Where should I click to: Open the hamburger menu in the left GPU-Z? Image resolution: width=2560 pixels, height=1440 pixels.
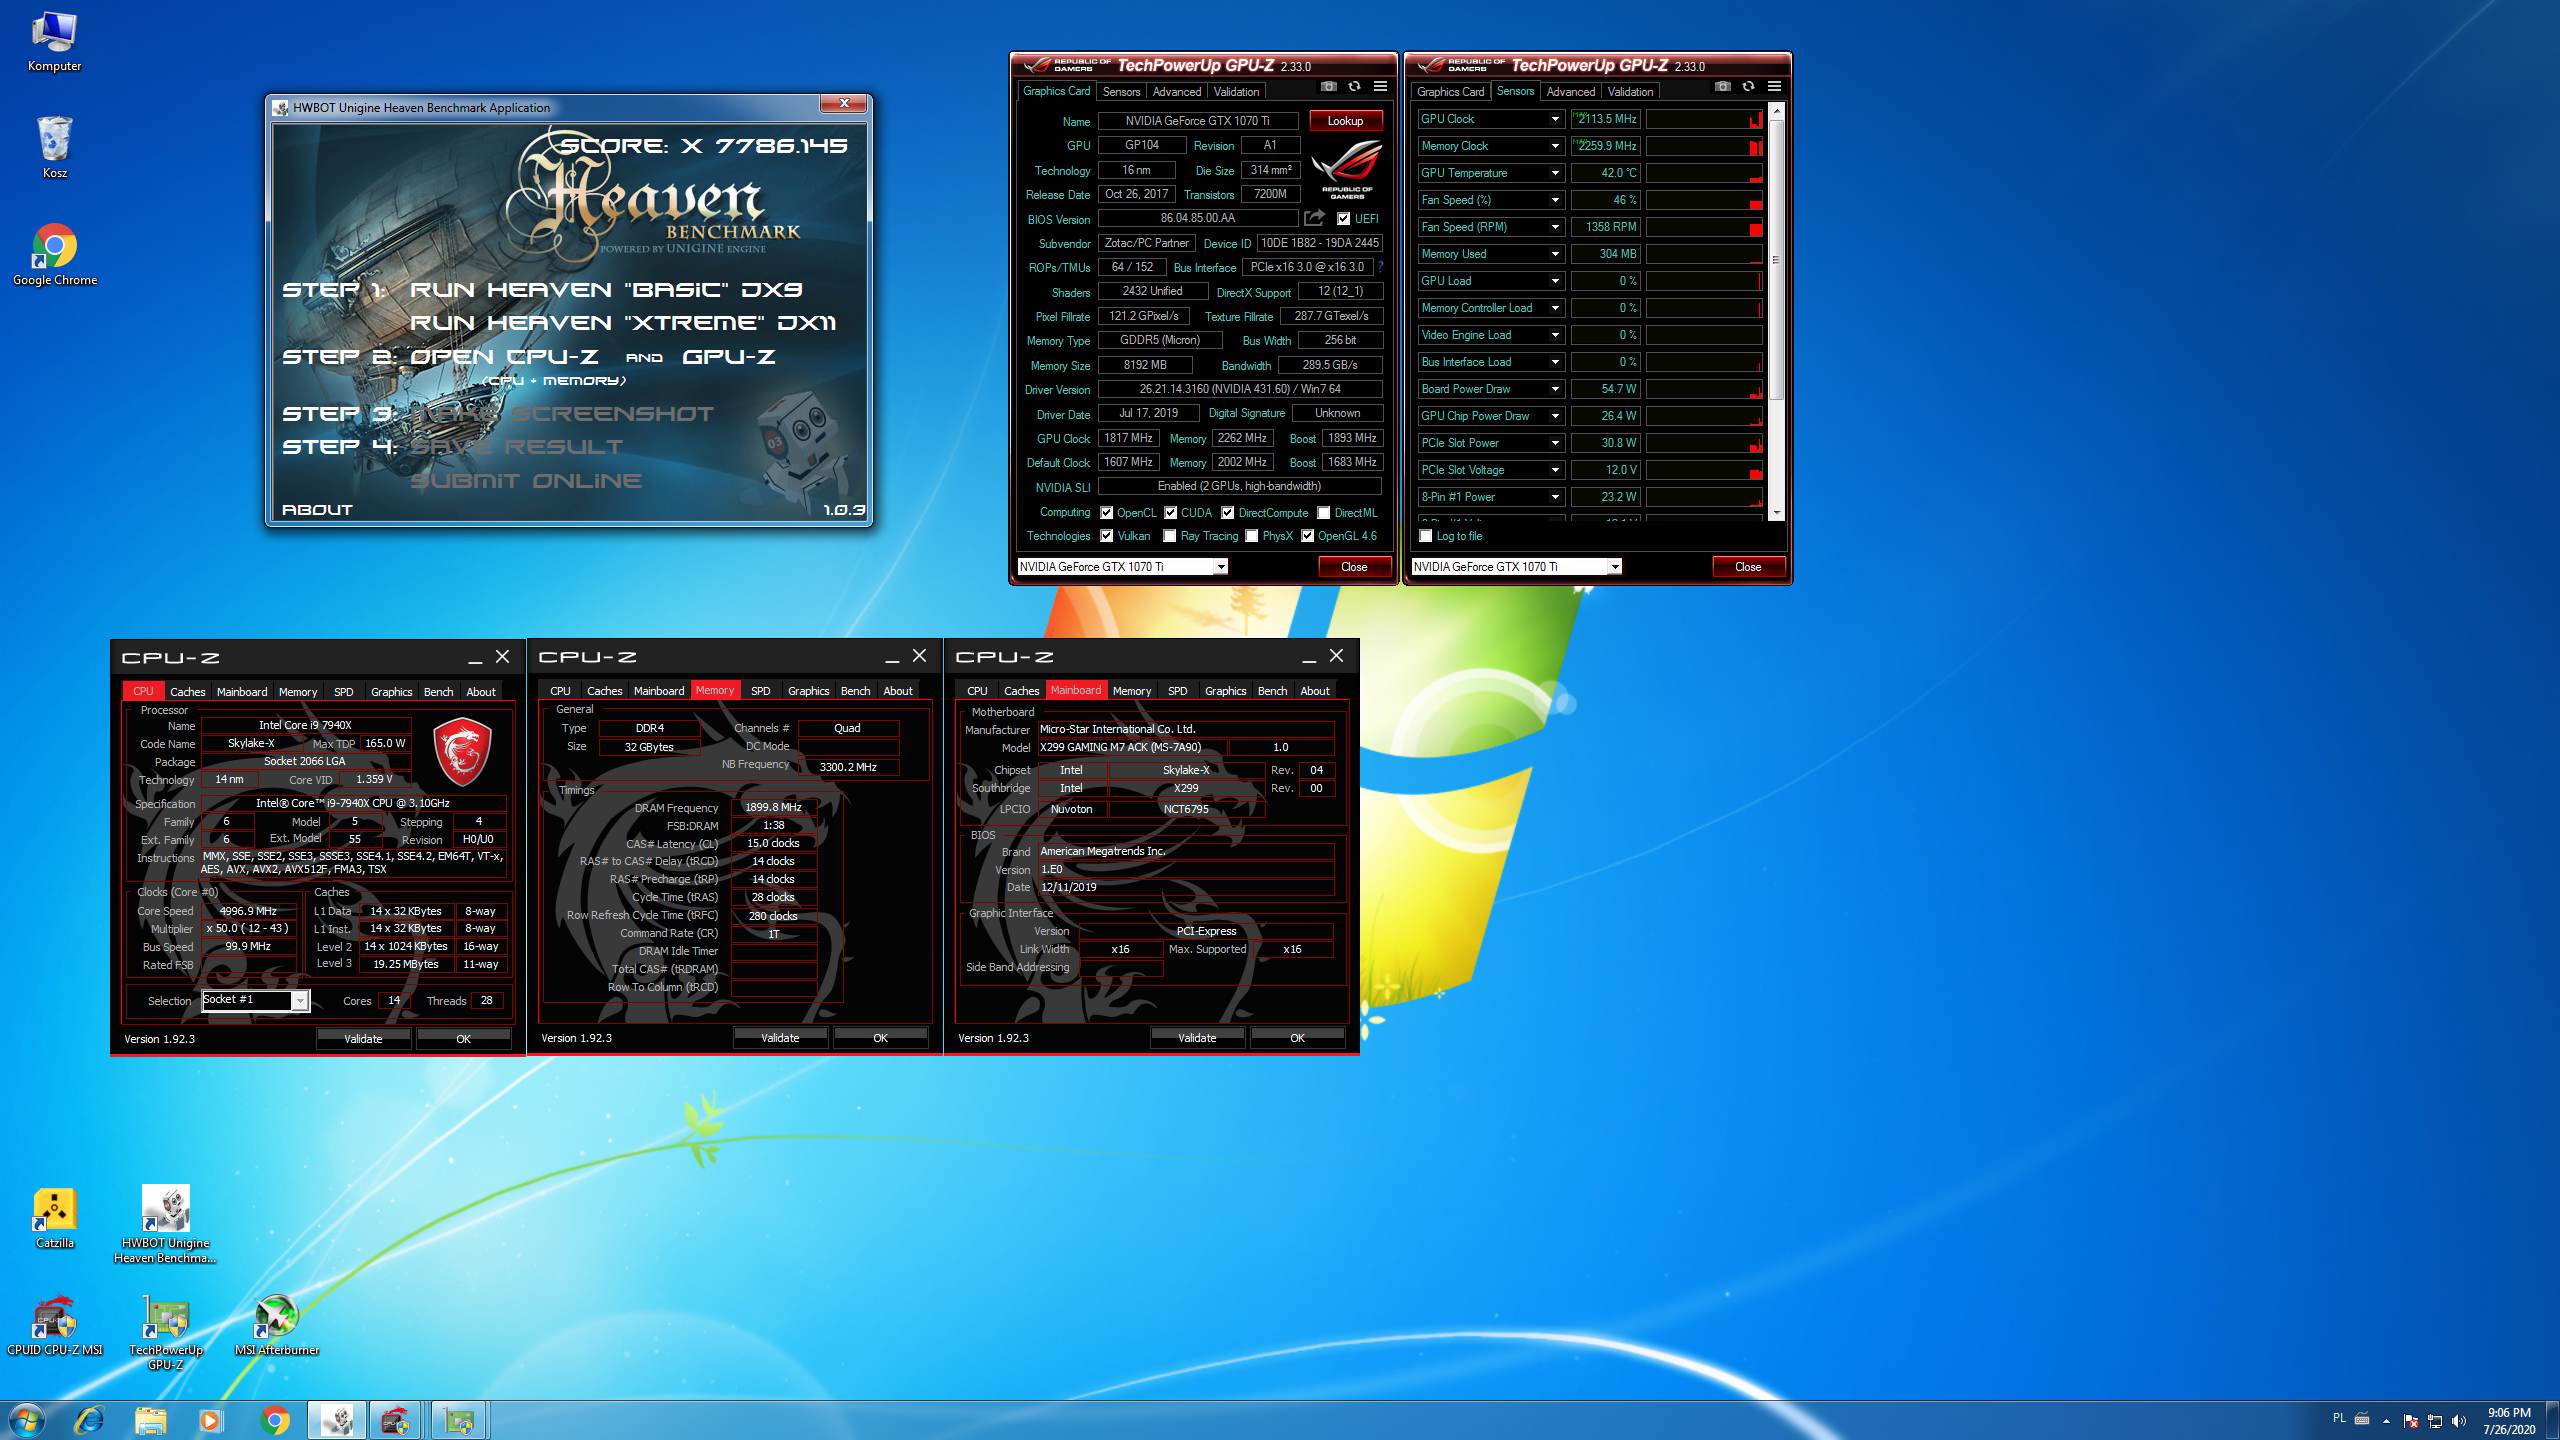pos(1380,87)
